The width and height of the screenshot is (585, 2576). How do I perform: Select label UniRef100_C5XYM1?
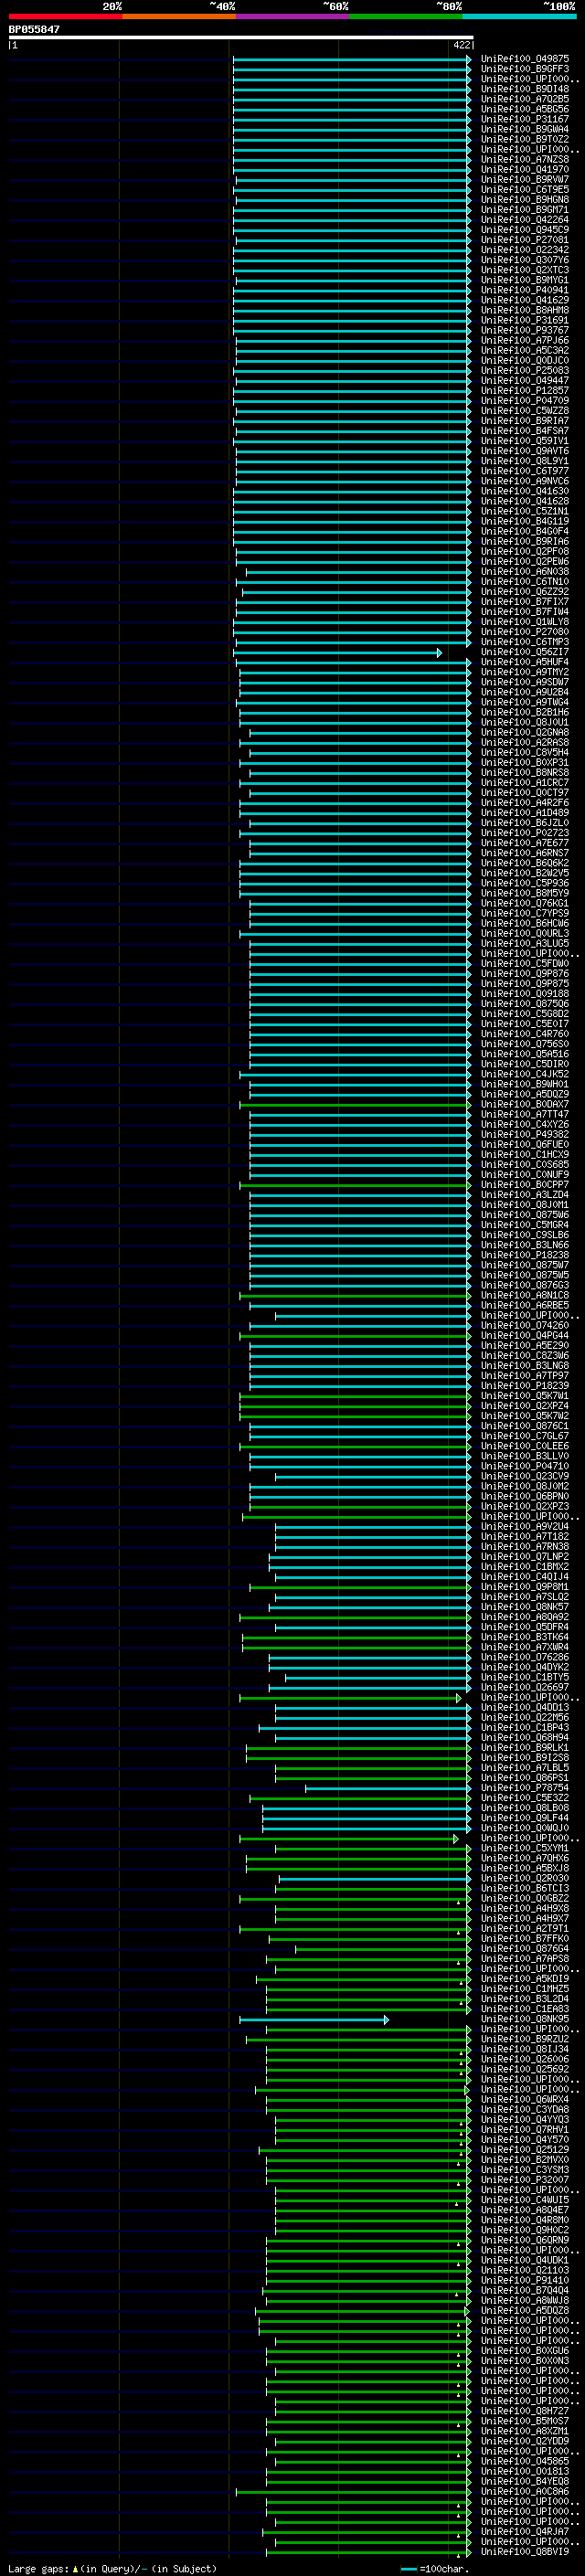tap(524, 1849)
